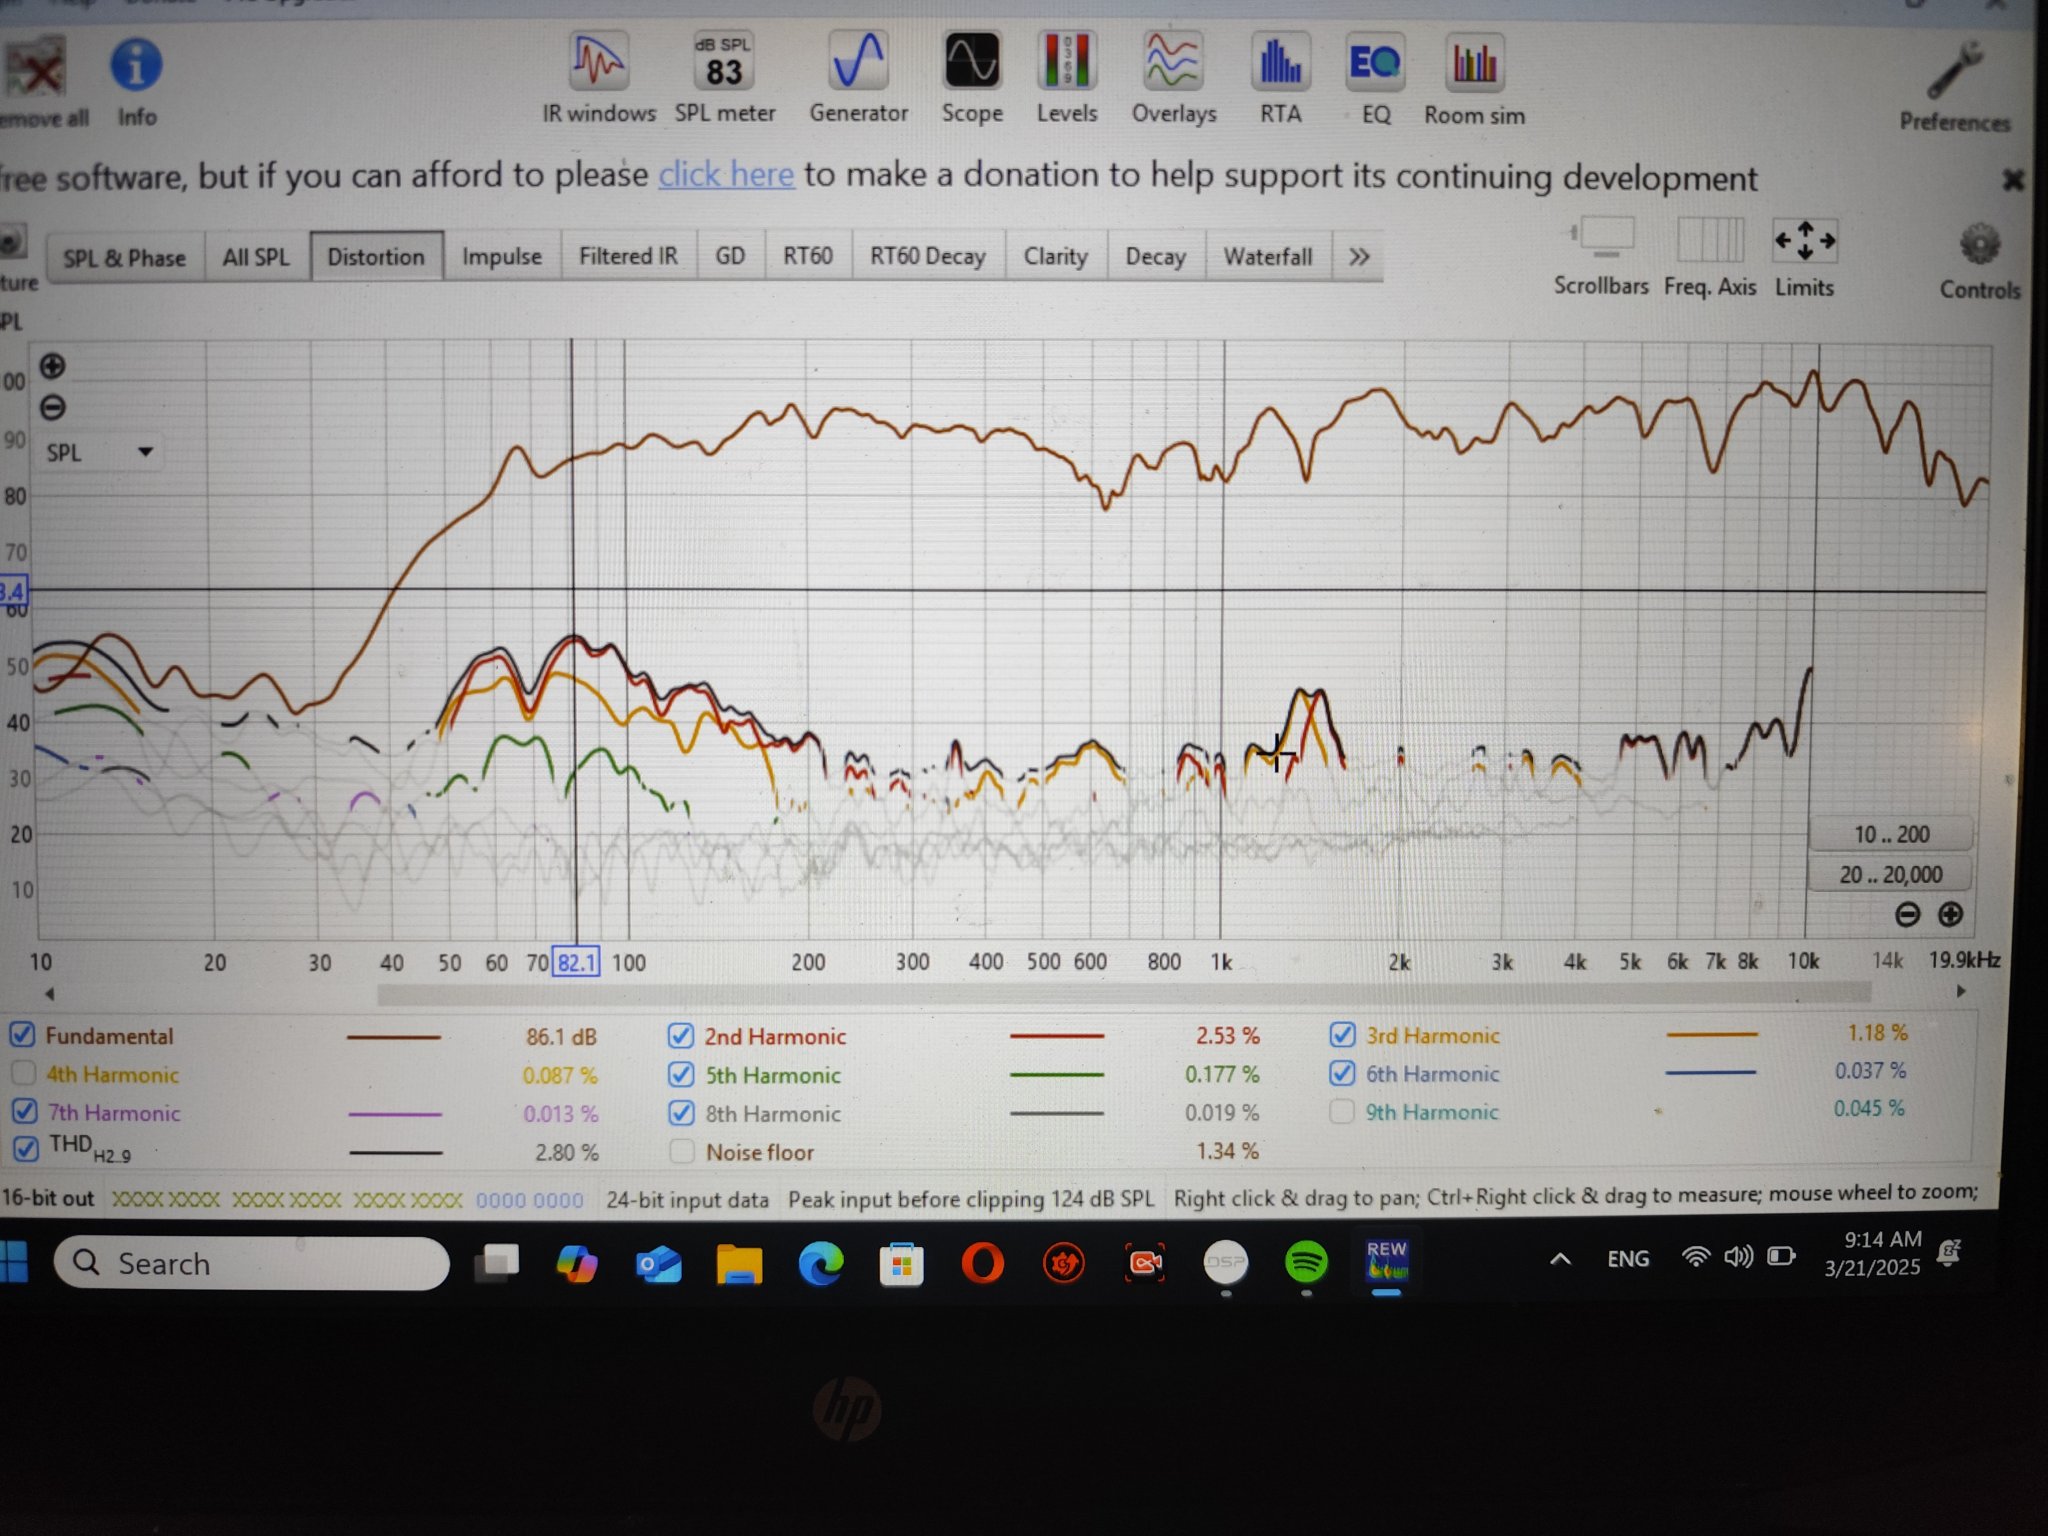Open Preferences wrench icon
This screenshot has height=1536, width=2048.
pyautogui.click(x=1955, y=70)
